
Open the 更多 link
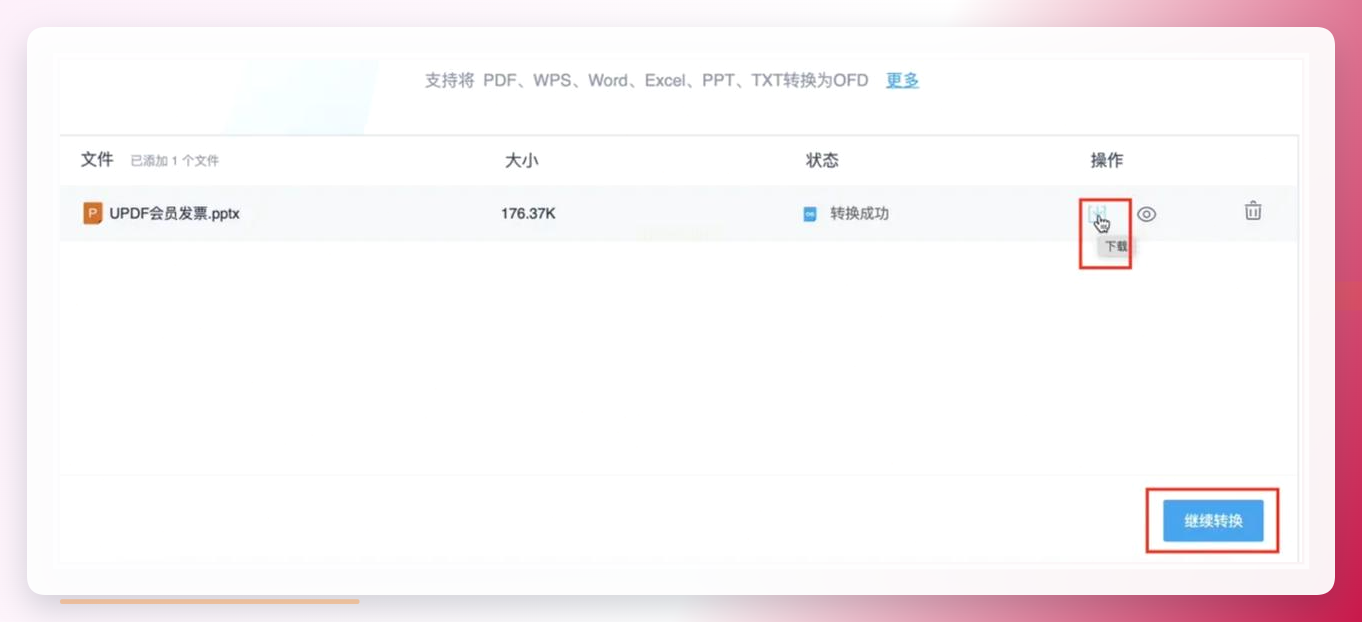(x=902, y=80)
